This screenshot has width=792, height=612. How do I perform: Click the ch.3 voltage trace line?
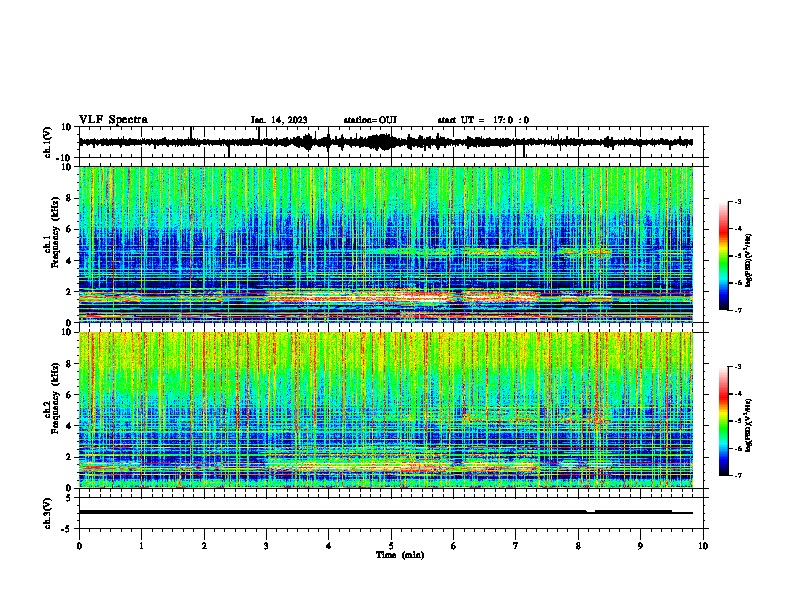click(385, 512)
